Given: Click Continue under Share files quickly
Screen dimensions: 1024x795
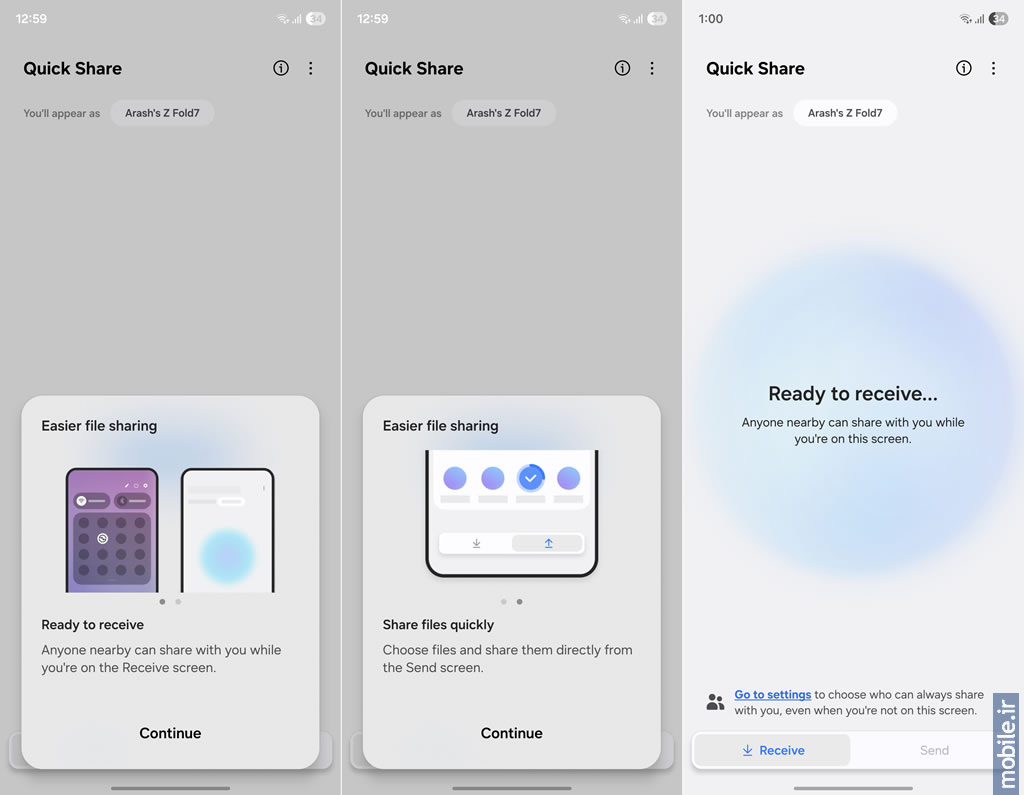Looking at the screenshot, I should coord(511,733).
